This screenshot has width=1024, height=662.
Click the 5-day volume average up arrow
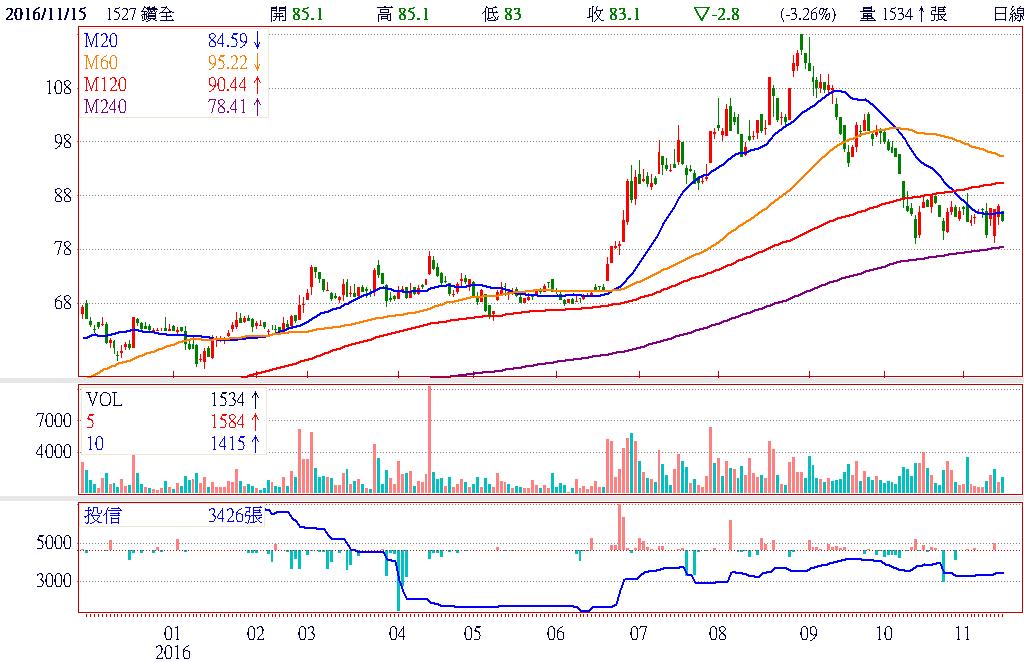(255, 421)
